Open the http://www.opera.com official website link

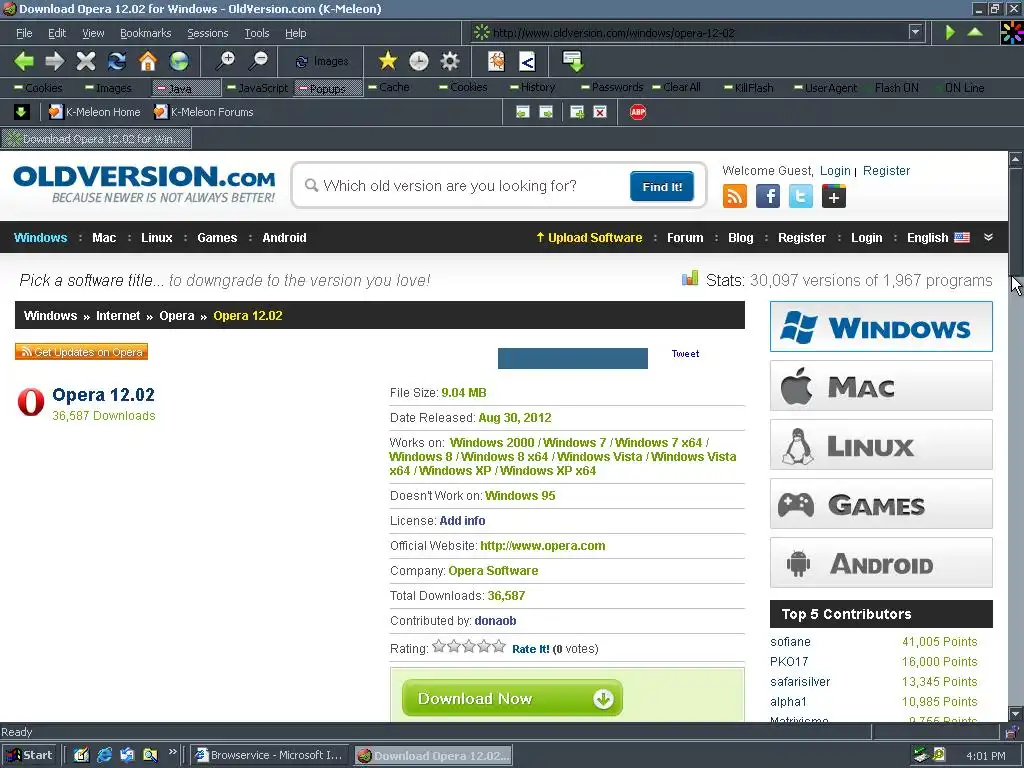coord(542,546)
